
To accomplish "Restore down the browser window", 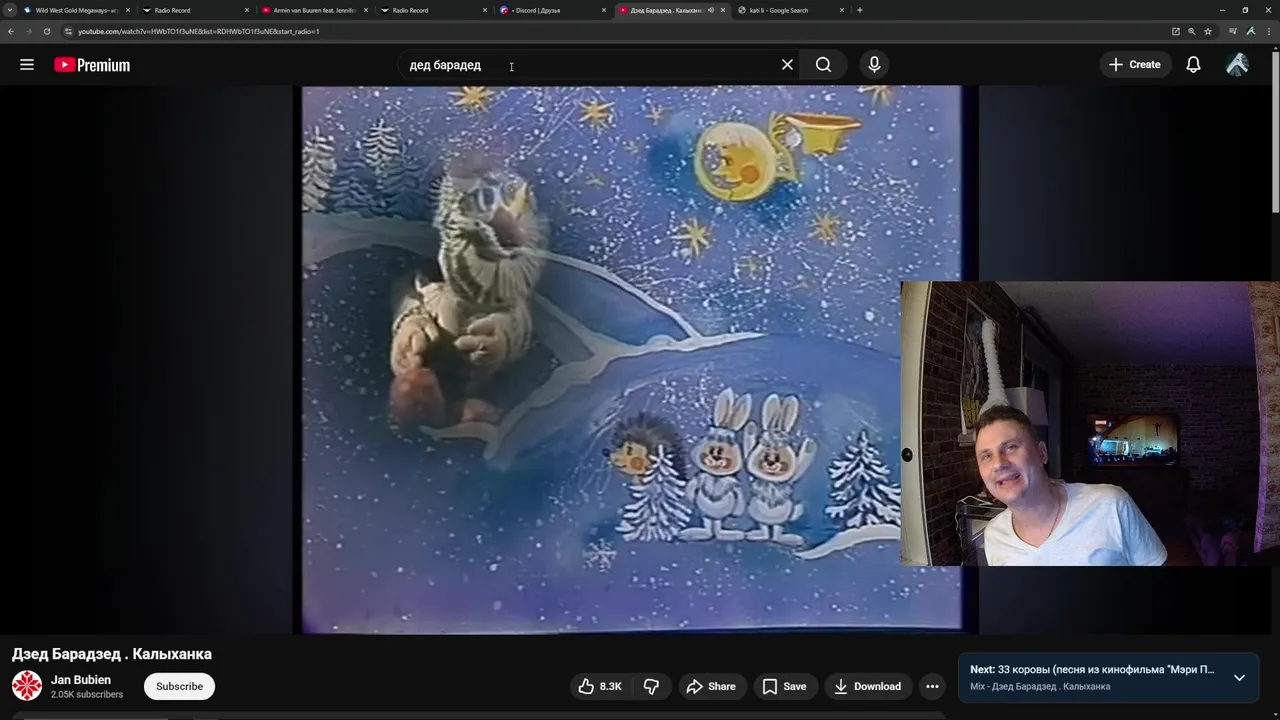I will (x=1245, y=10).
